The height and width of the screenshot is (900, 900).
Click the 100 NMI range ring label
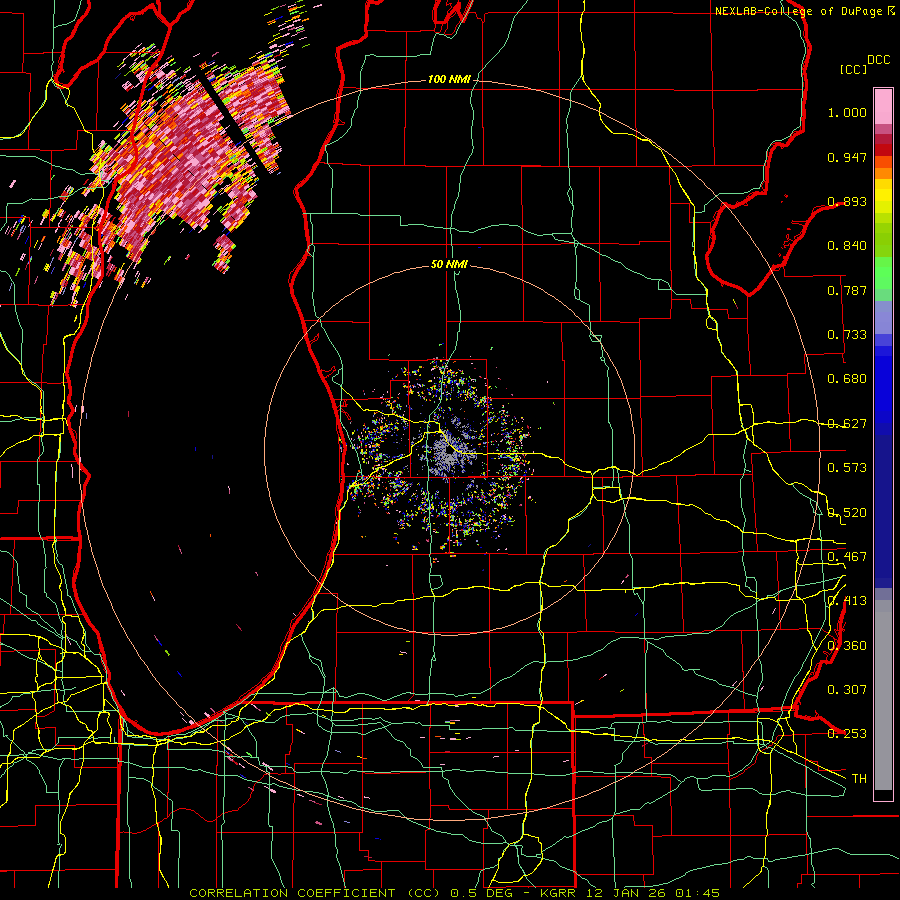pos(449,79)
